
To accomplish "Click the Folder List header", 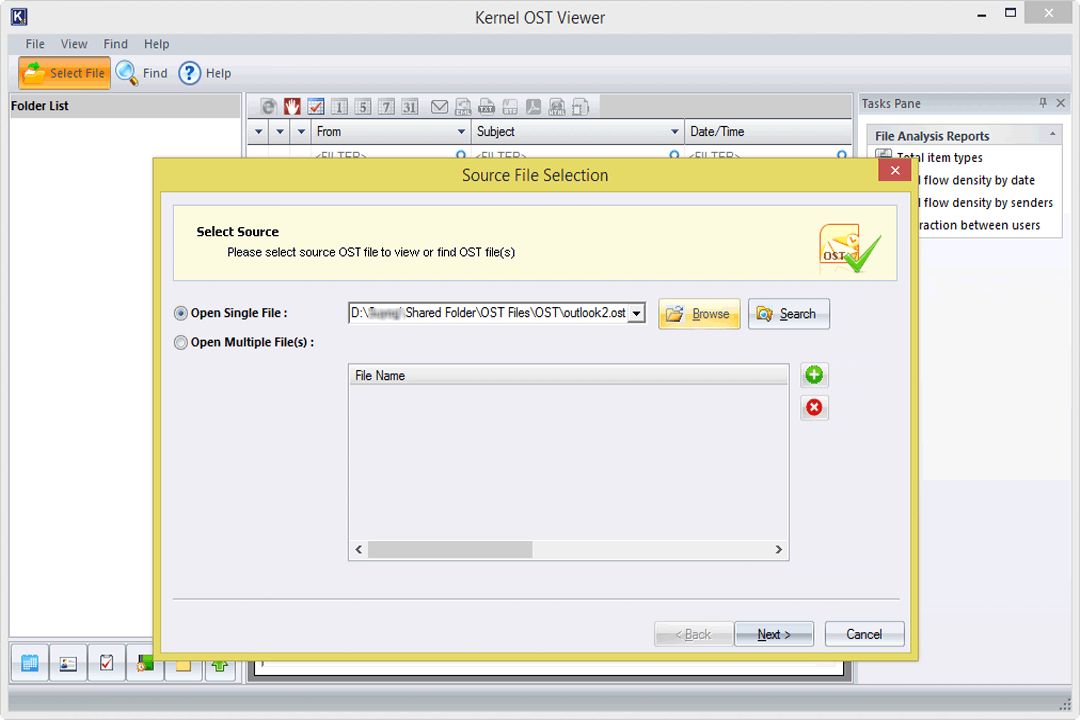I will (125, 106).
